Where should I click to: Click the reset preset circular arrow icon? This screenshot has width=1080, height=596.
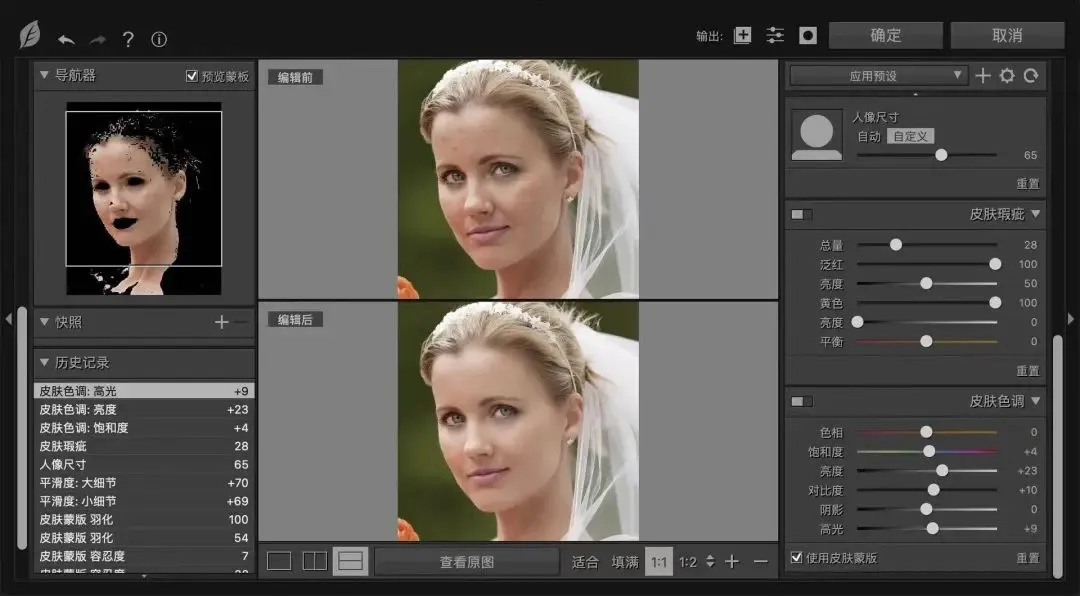click(x=1031, y=76)
